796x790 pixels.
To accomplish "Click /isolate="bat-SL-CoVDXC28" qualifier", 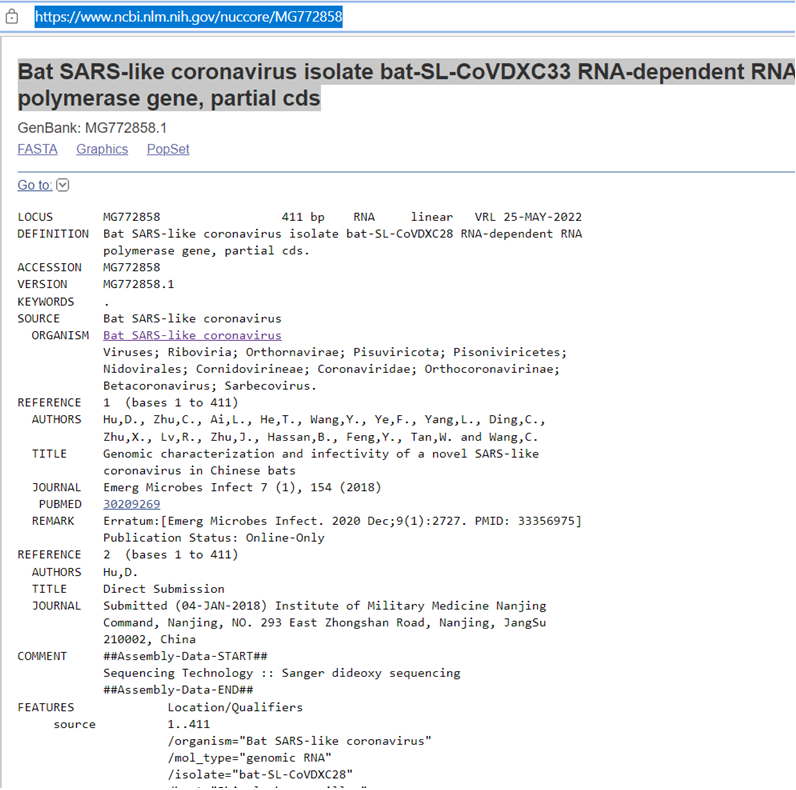I will coord(260,774).
